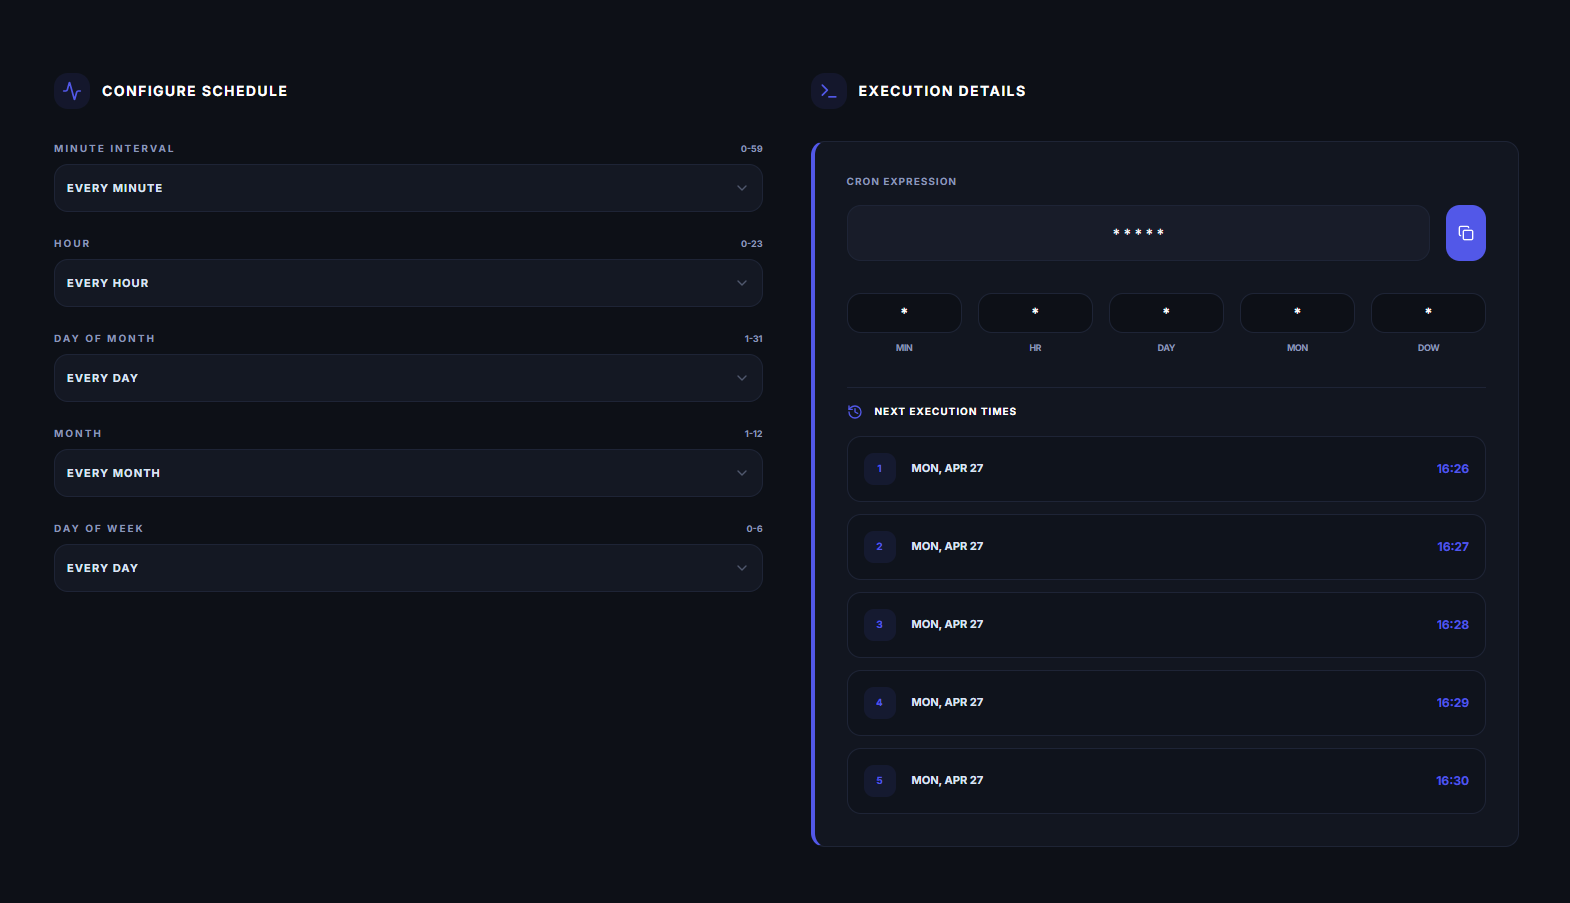This screenshot has width=1570, height=903.
Task: Open the Day of Week dropdown
Action: pyautogui.click(x=408, y=568)
